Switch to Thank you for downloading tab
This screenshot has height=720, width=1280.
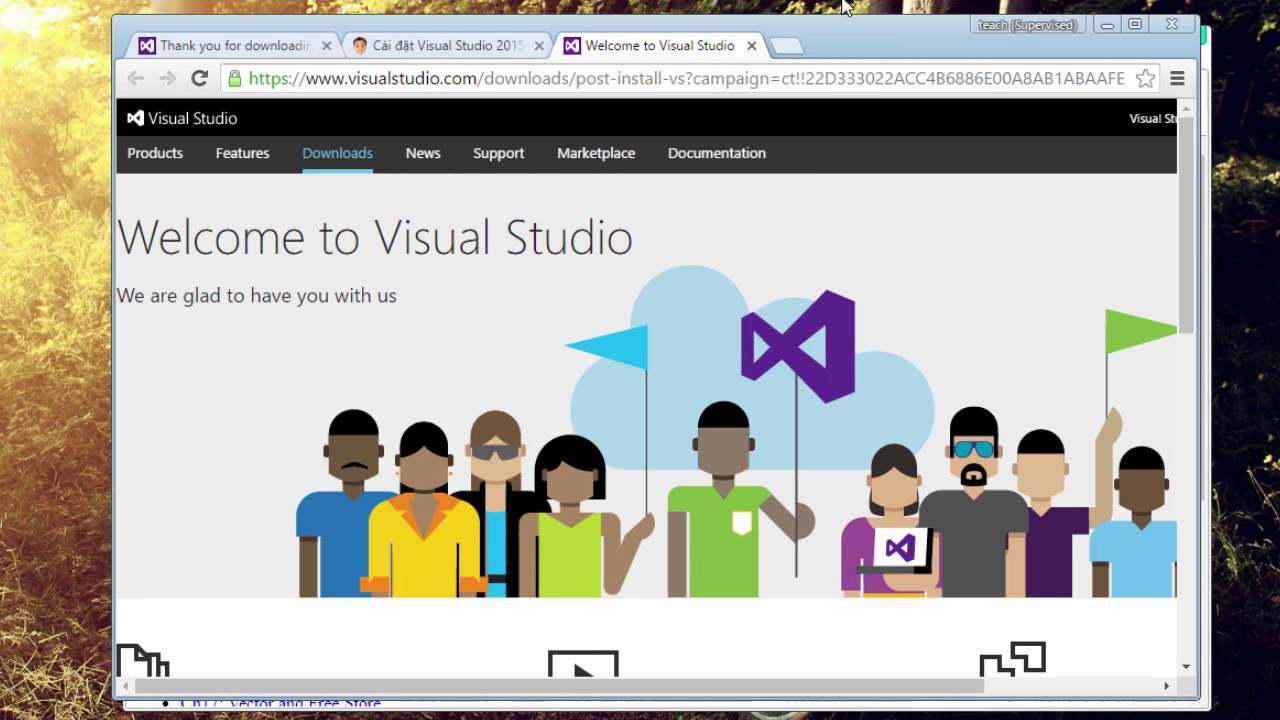(234, 45)
